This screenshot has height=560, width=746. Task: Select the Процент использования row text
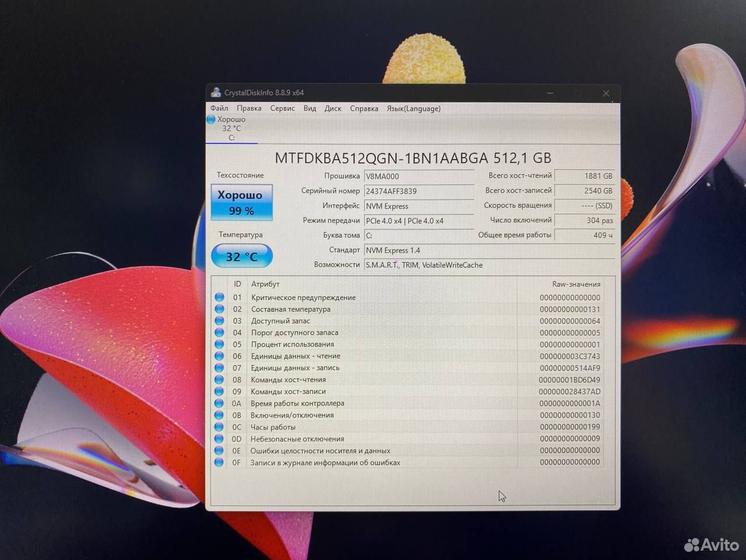click(292, 344)
